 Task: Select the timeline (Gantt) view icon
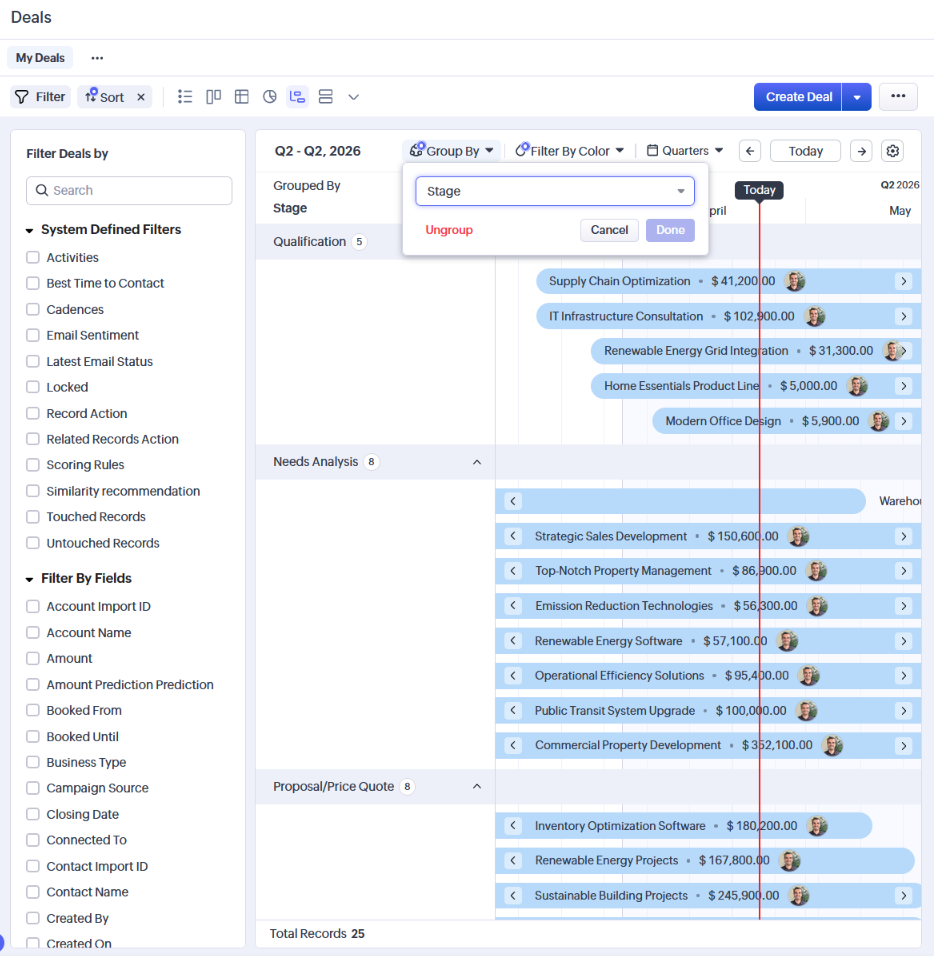297,97
